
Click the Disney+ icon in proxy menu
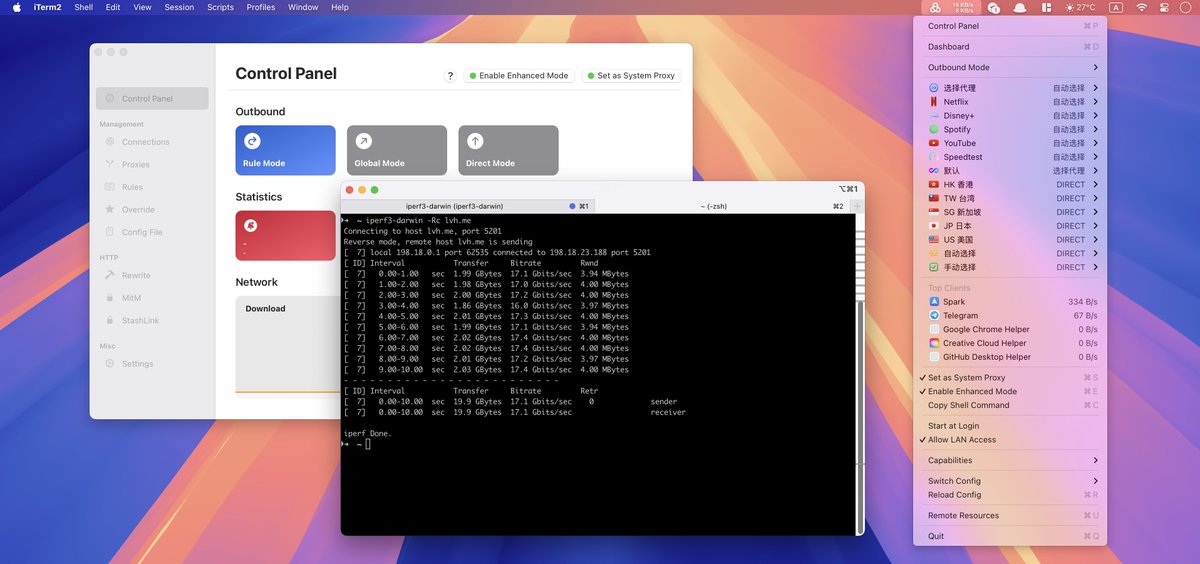point(934,116)
